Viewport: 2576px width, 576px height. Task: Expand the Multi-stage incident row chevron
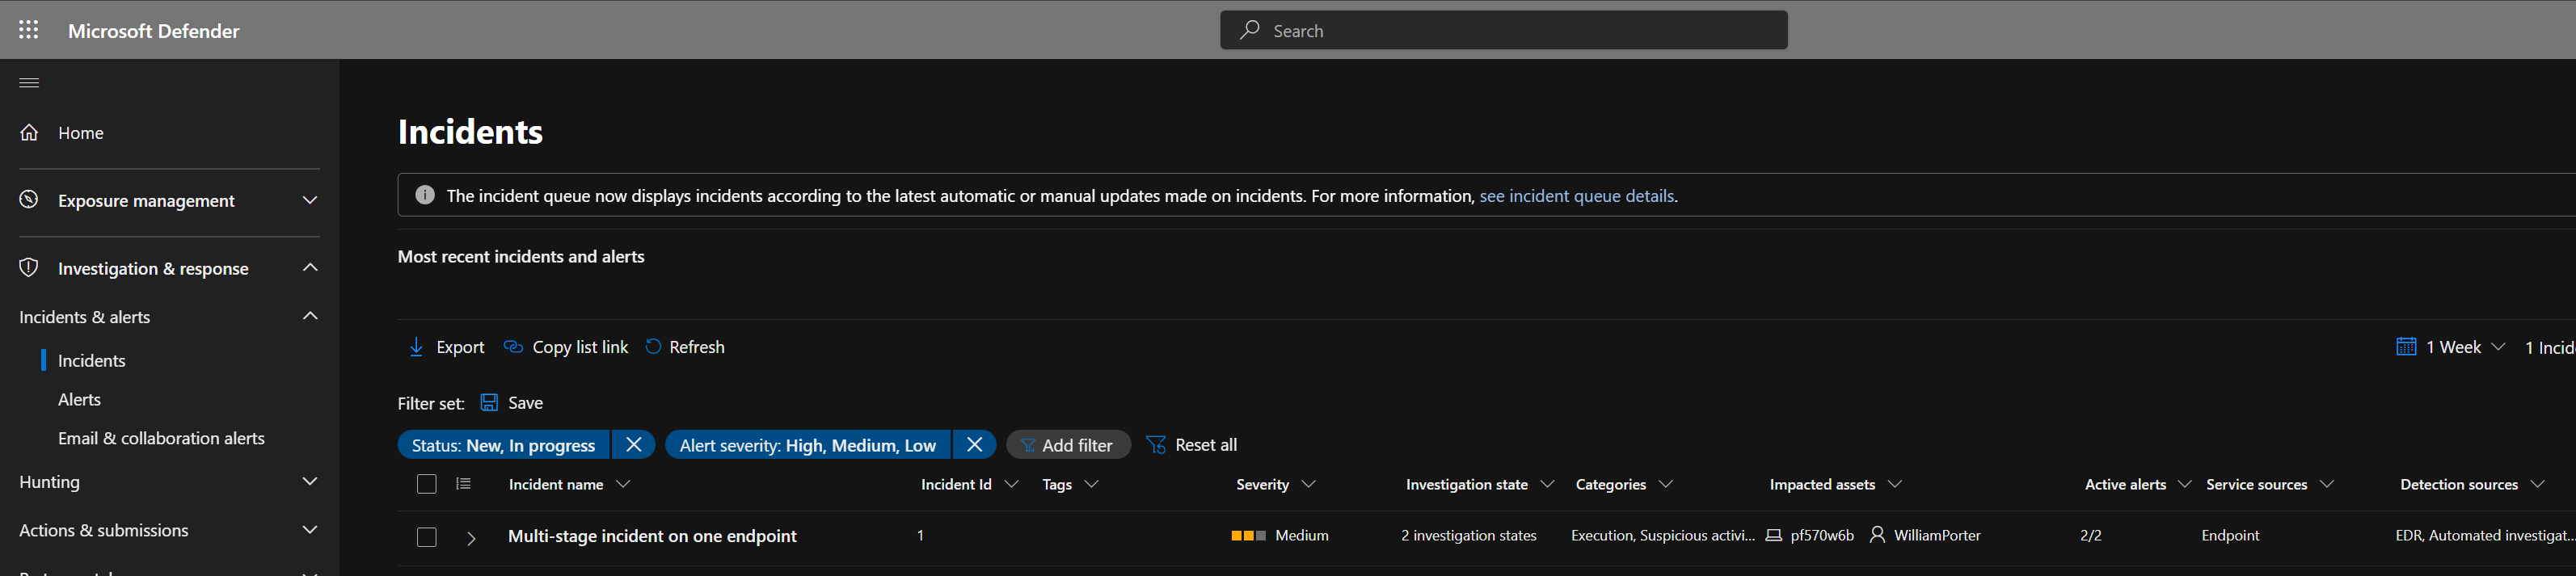click(x=471, y=538)
